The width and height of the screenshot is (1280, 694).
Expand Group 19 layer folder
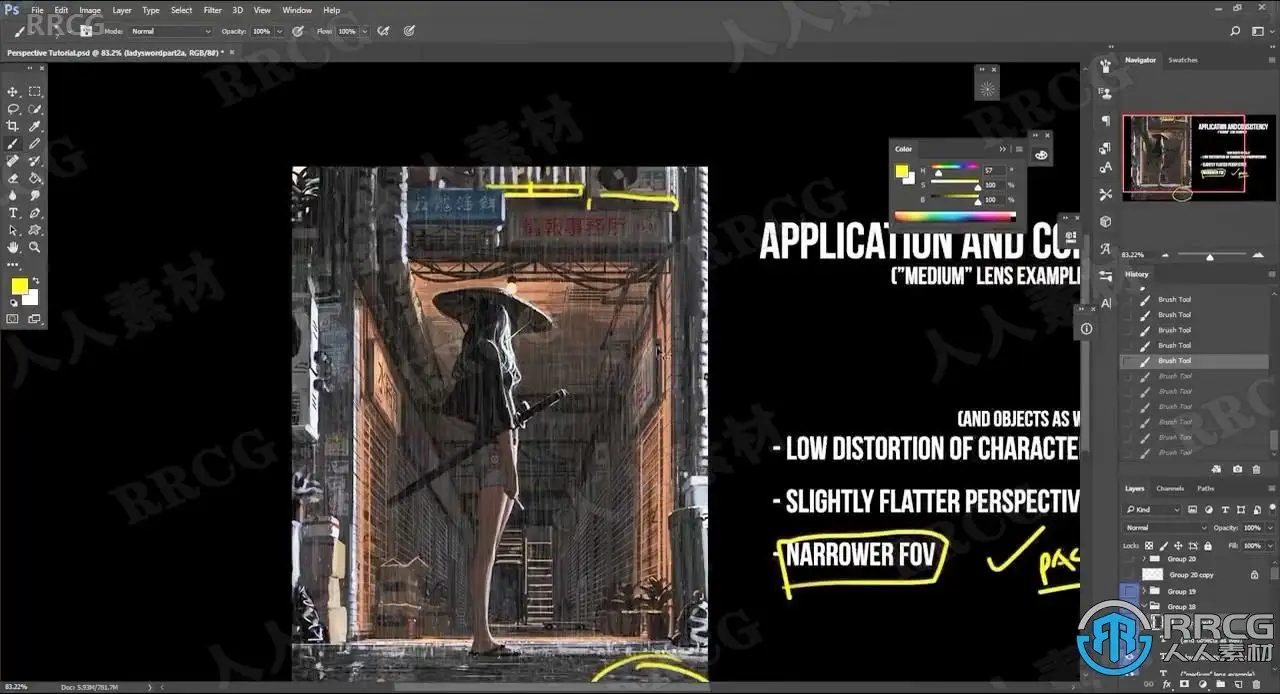[1145, 591]
